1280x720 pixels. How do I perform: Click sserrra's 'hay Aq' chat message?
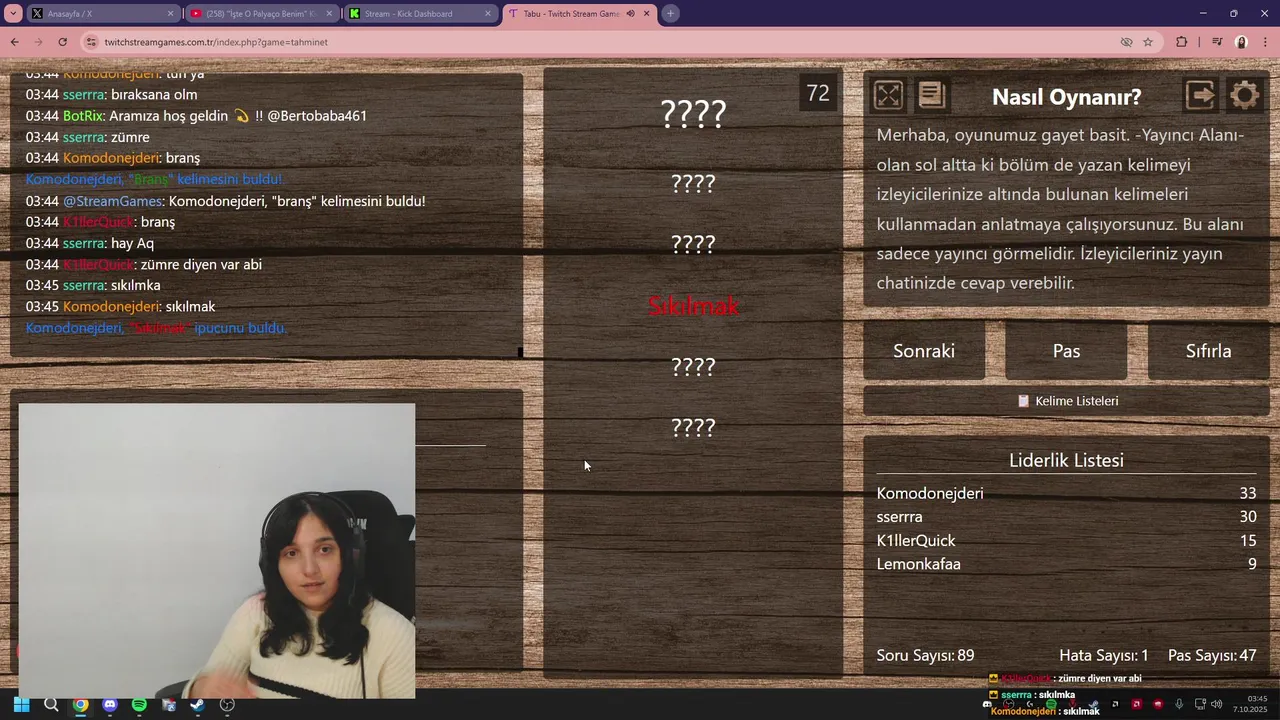point(89,243)
